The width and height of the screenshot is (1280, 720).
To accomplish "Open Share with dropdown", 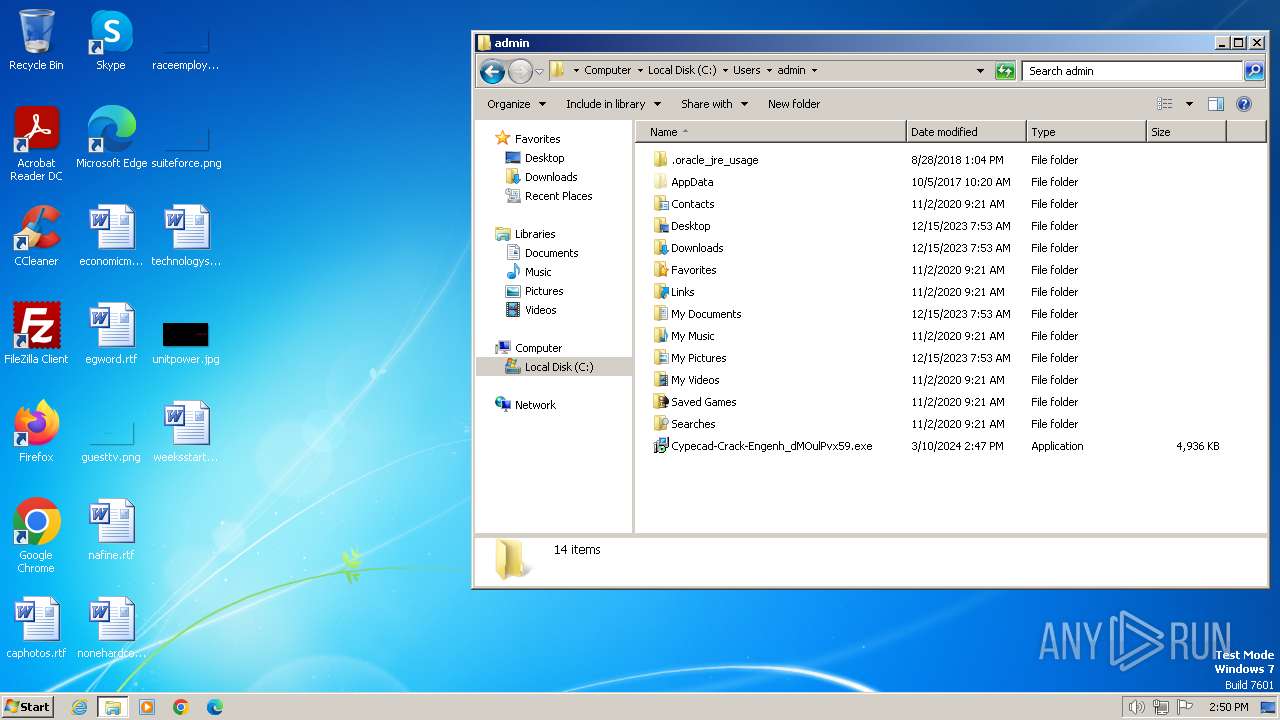I will 714,104.
